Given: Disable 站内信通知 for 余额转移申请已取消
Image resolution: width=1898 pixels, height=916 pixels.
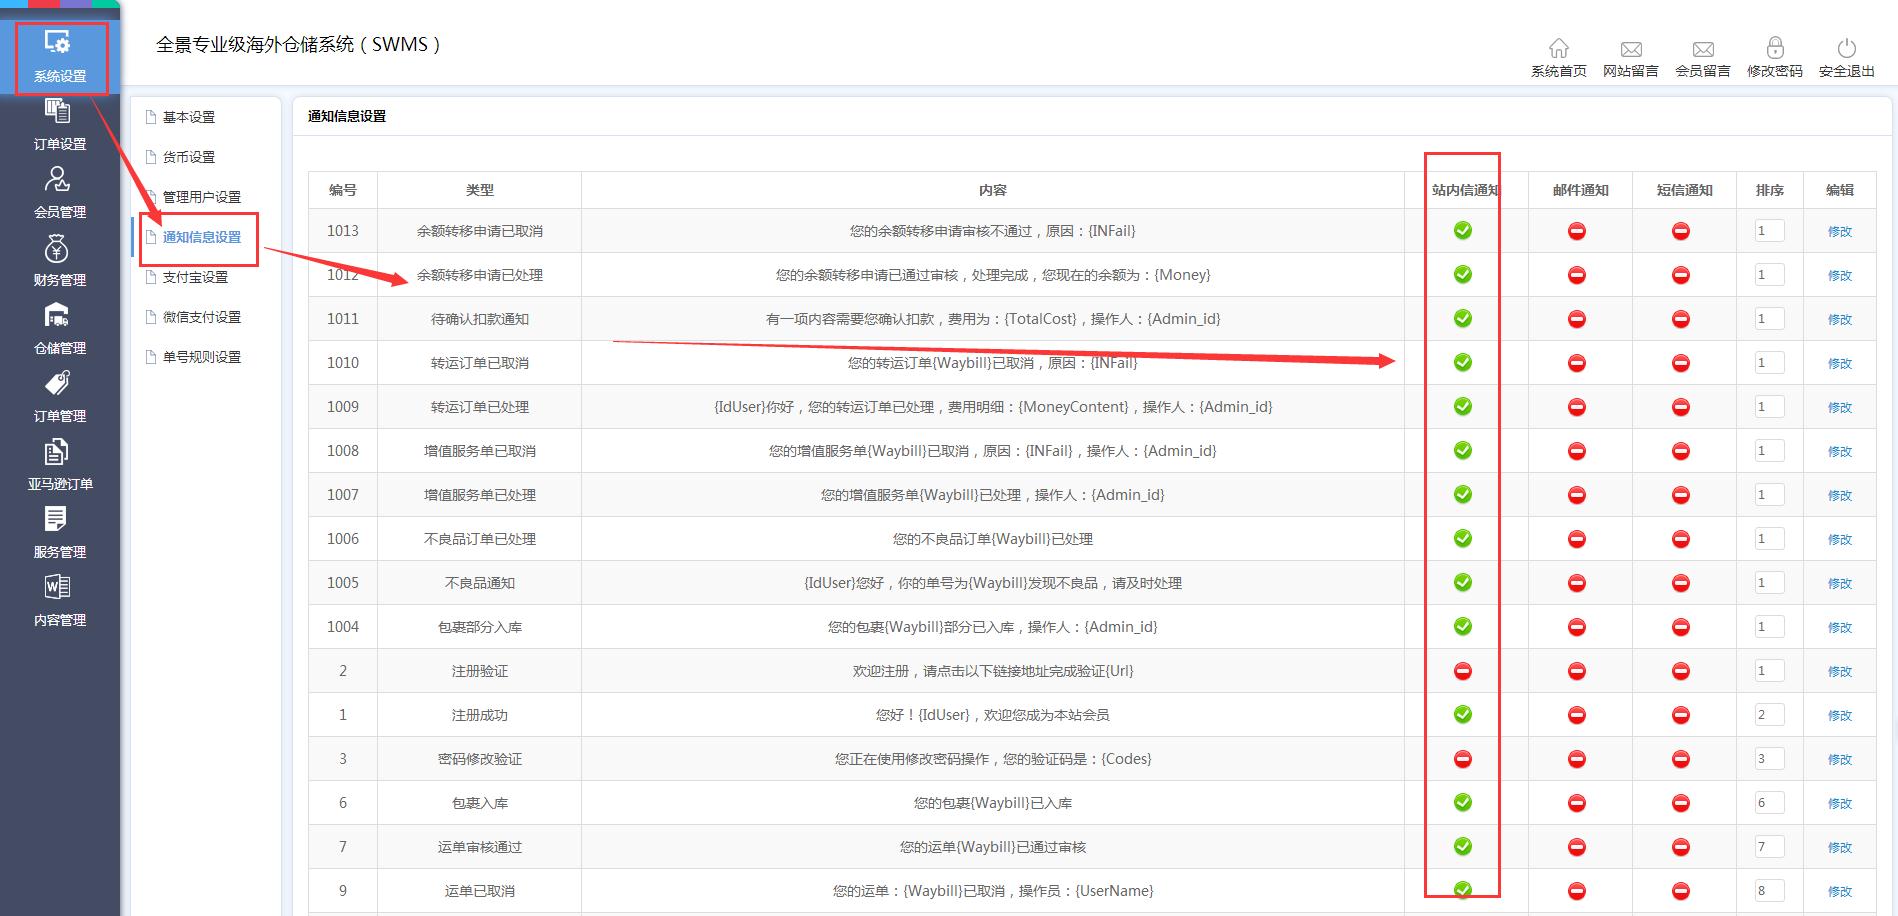Looking at the screenshot, I should pyautogui.click(x=1461, y=230).
